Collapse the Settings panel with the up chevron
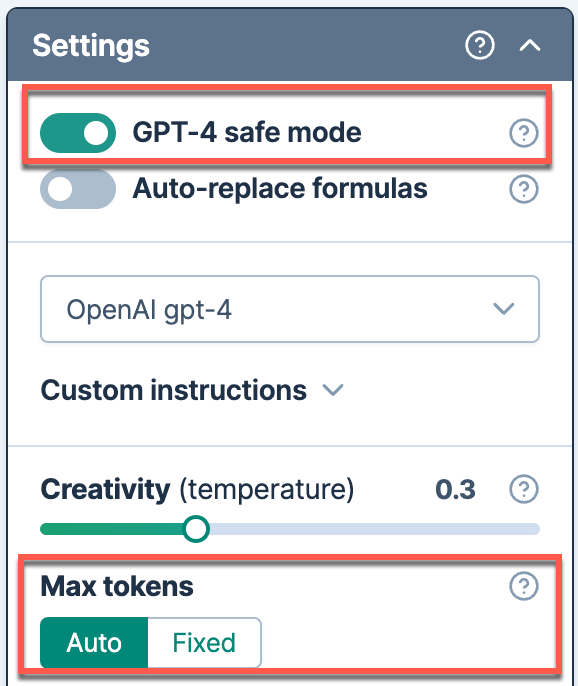Screen dimensions: 578x686 click(529, 45)
